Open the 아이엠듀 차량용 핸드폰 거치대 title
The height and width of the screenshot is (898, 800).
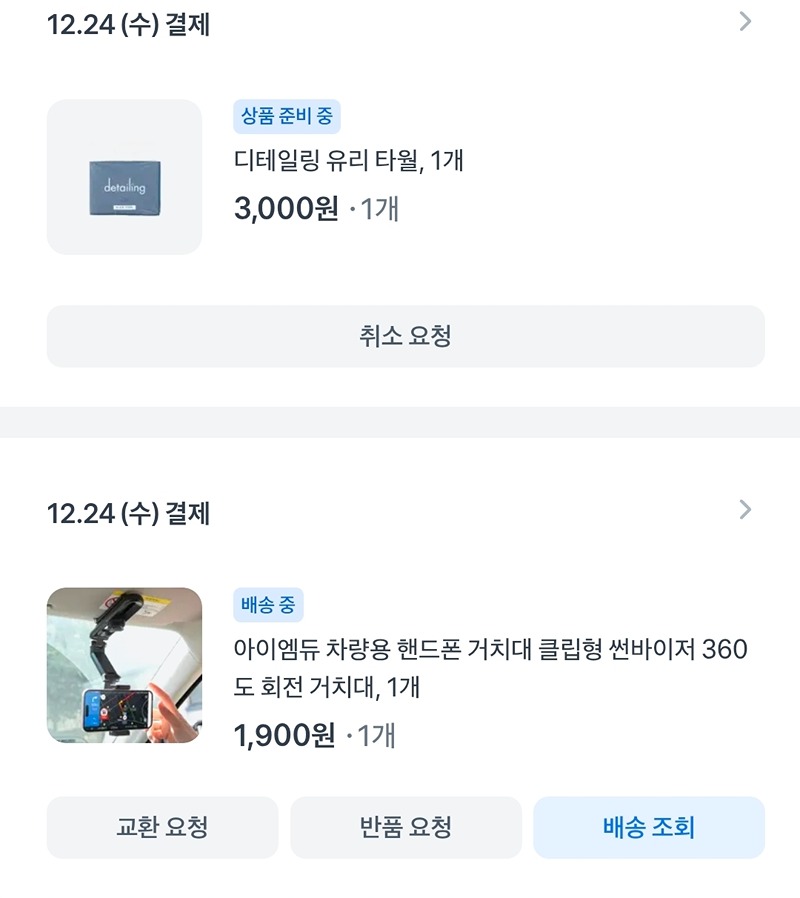(x=490, y=668)
